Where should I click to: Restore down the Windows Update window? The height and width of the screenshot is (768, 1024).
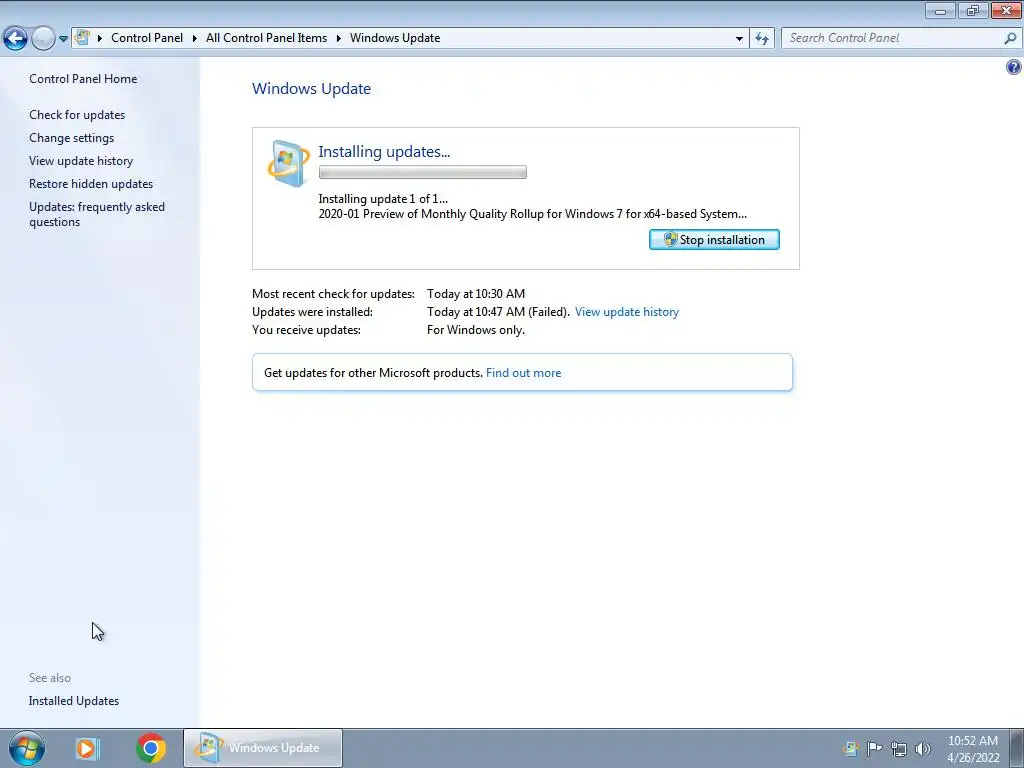point(973,10)
